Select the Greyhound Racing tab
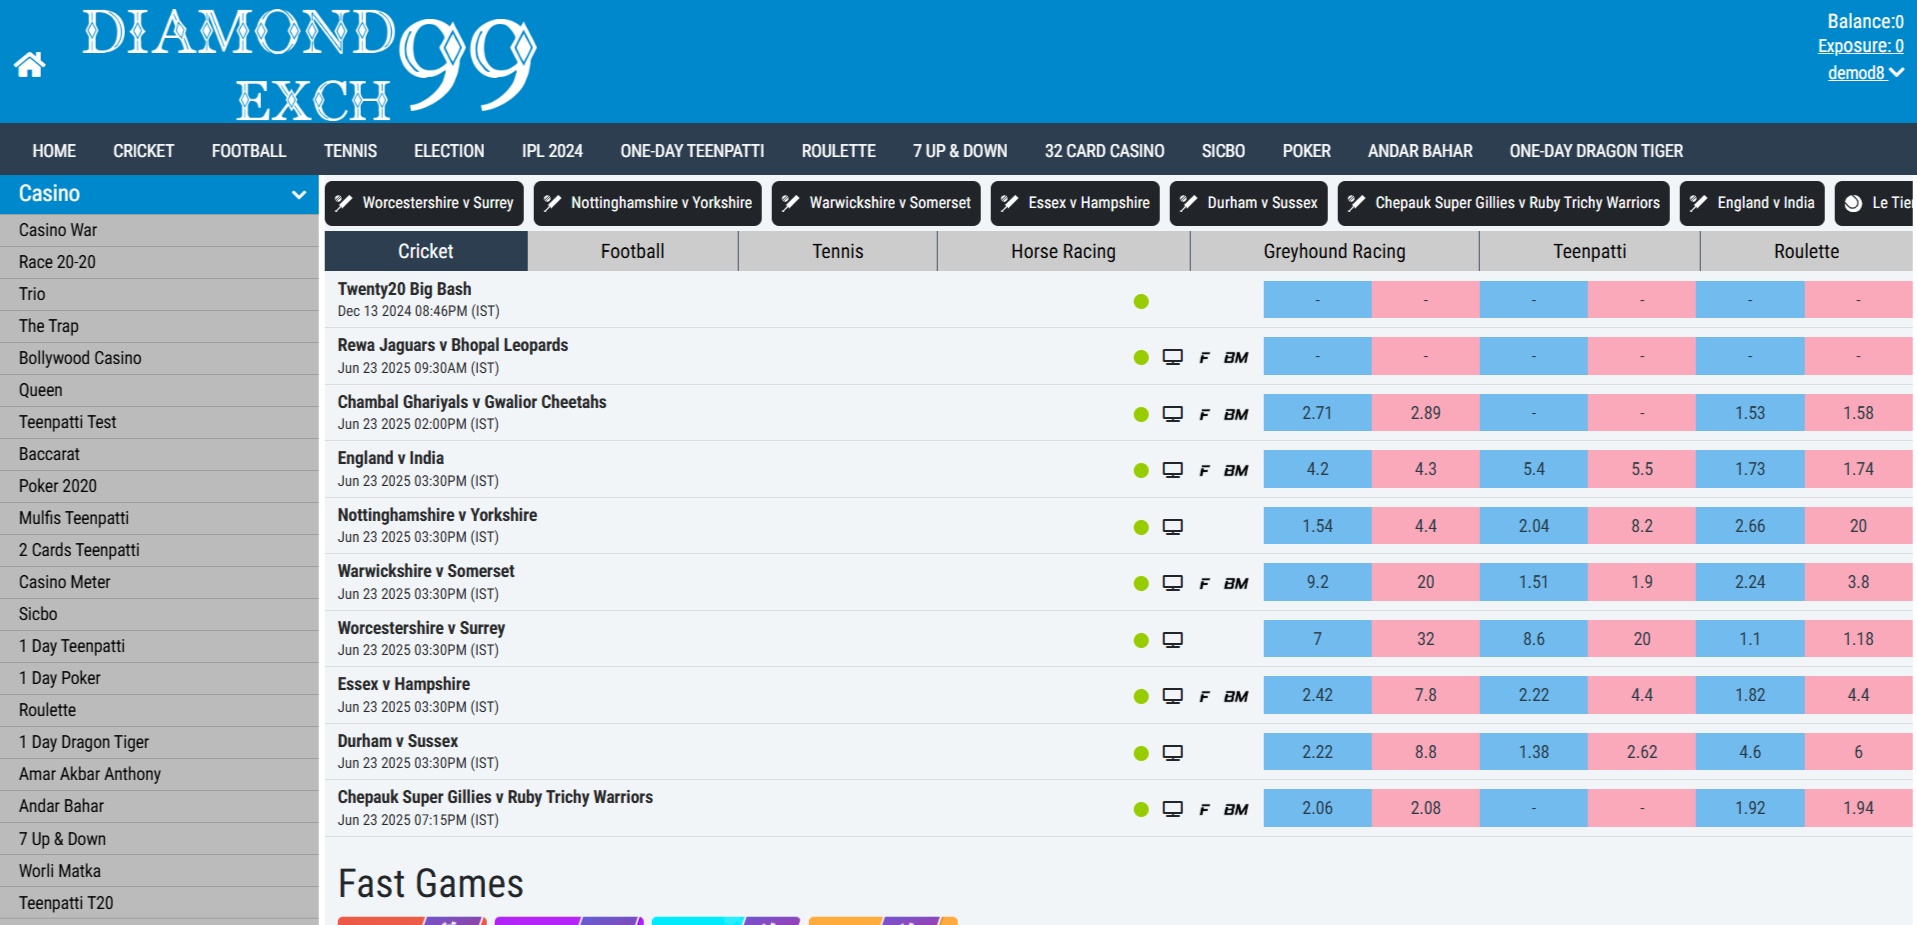 (1333, 252)
